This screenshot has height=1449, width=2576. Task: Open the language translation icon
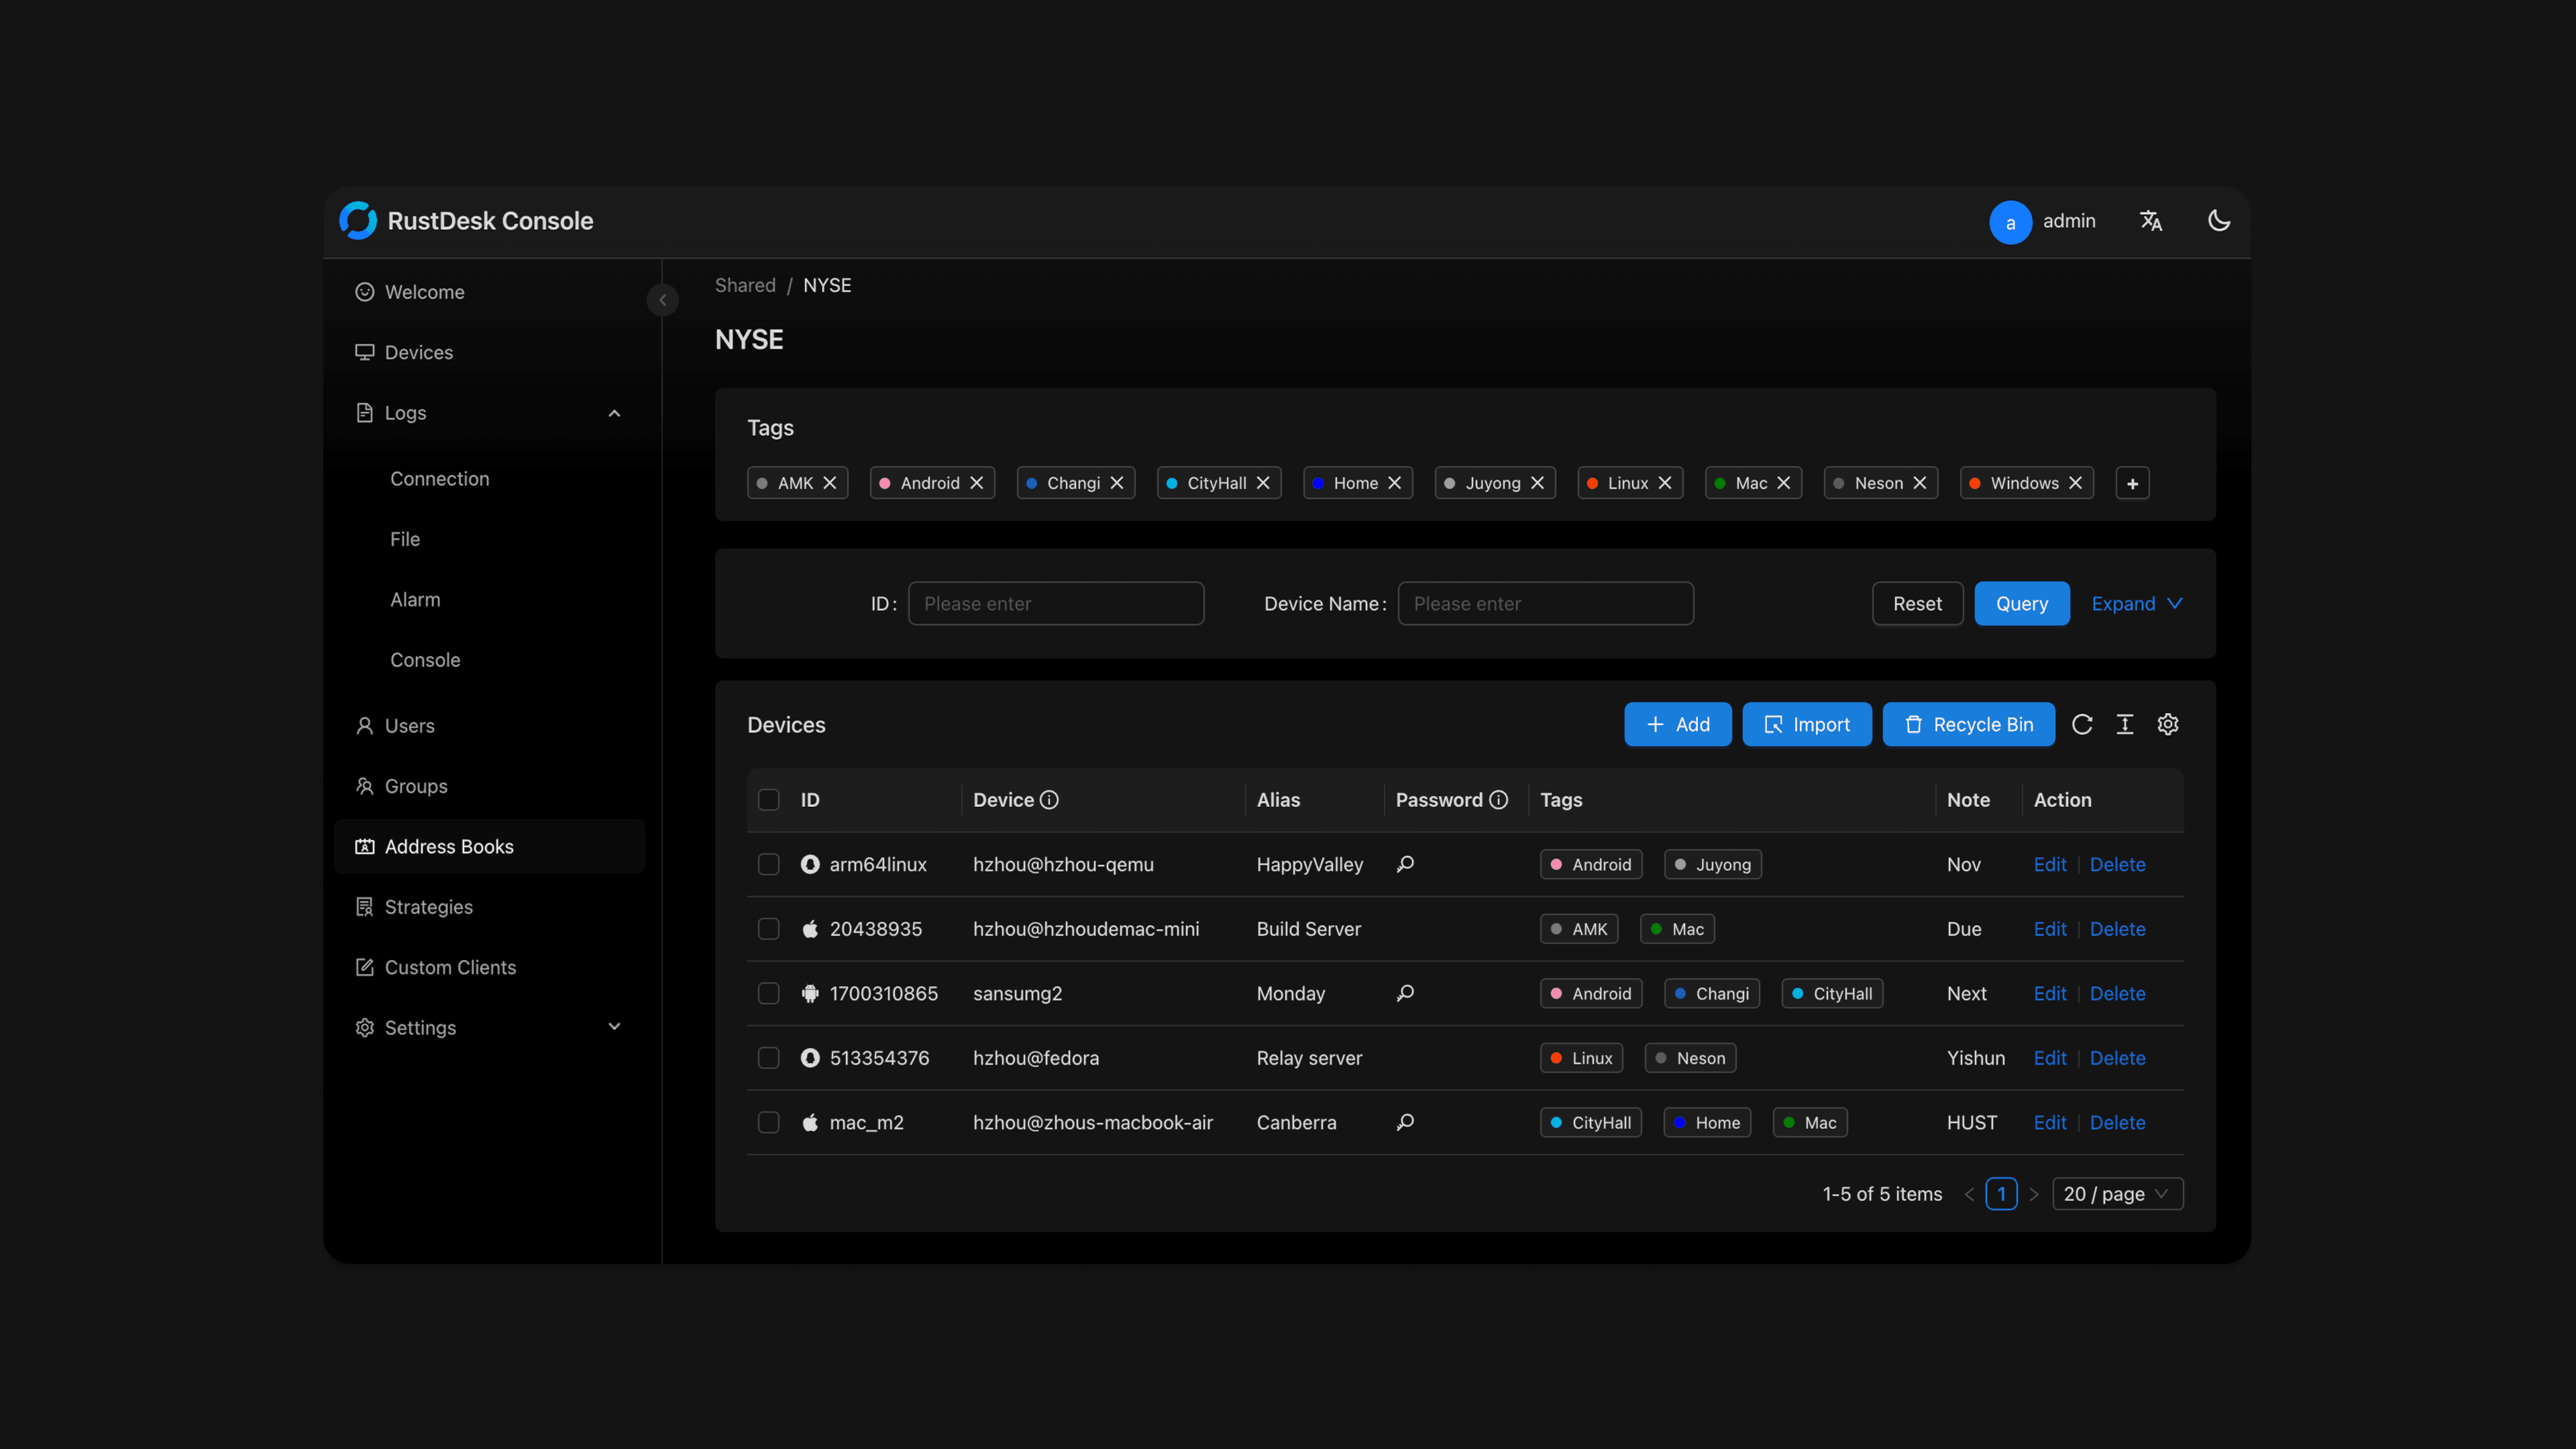click(2151, 221)
